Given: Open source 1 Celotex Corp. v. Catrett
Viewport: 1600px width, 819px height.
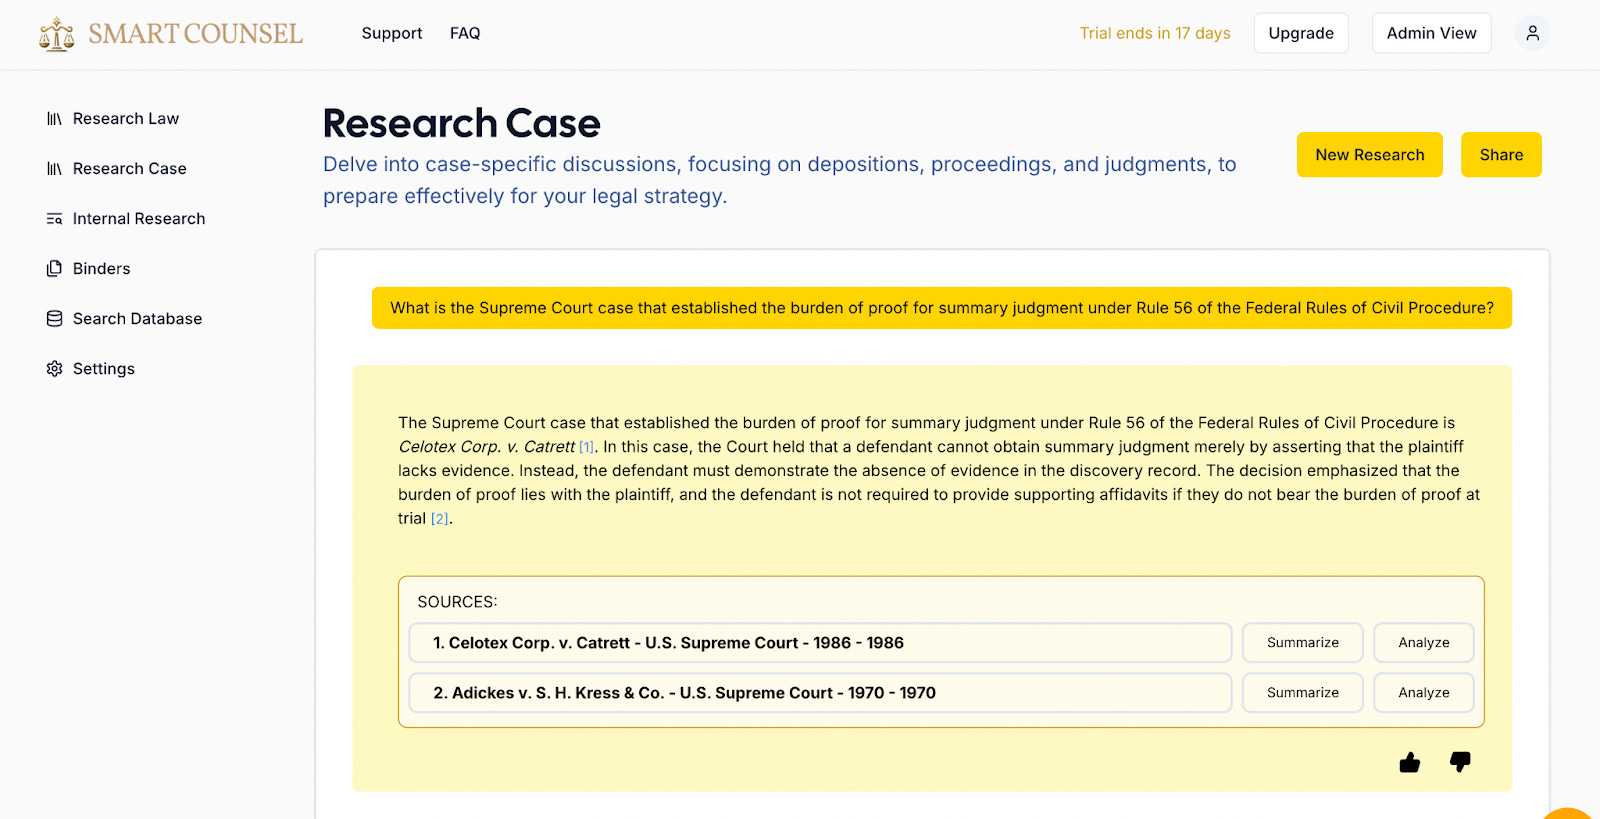Looking at the screenshot, I should (x=820, y=643).
